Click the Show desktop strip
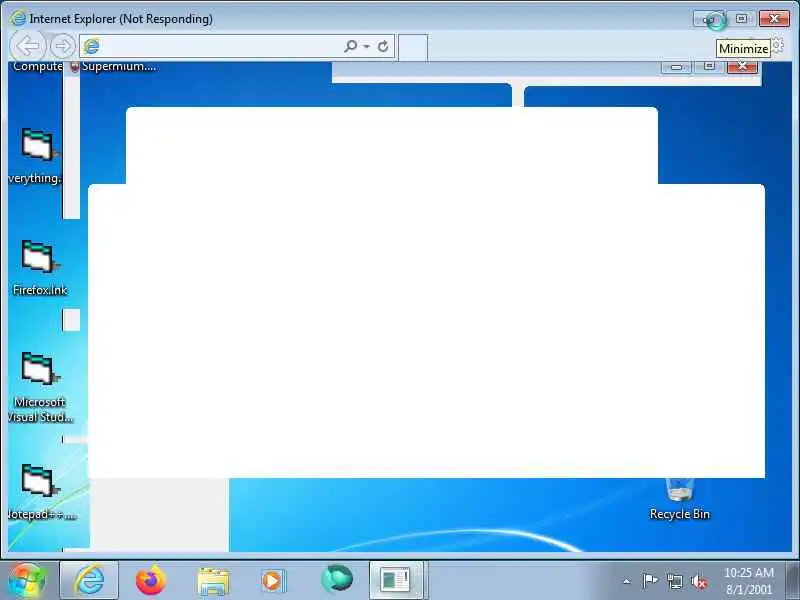The image size is (800, 600). coord(793,580)
